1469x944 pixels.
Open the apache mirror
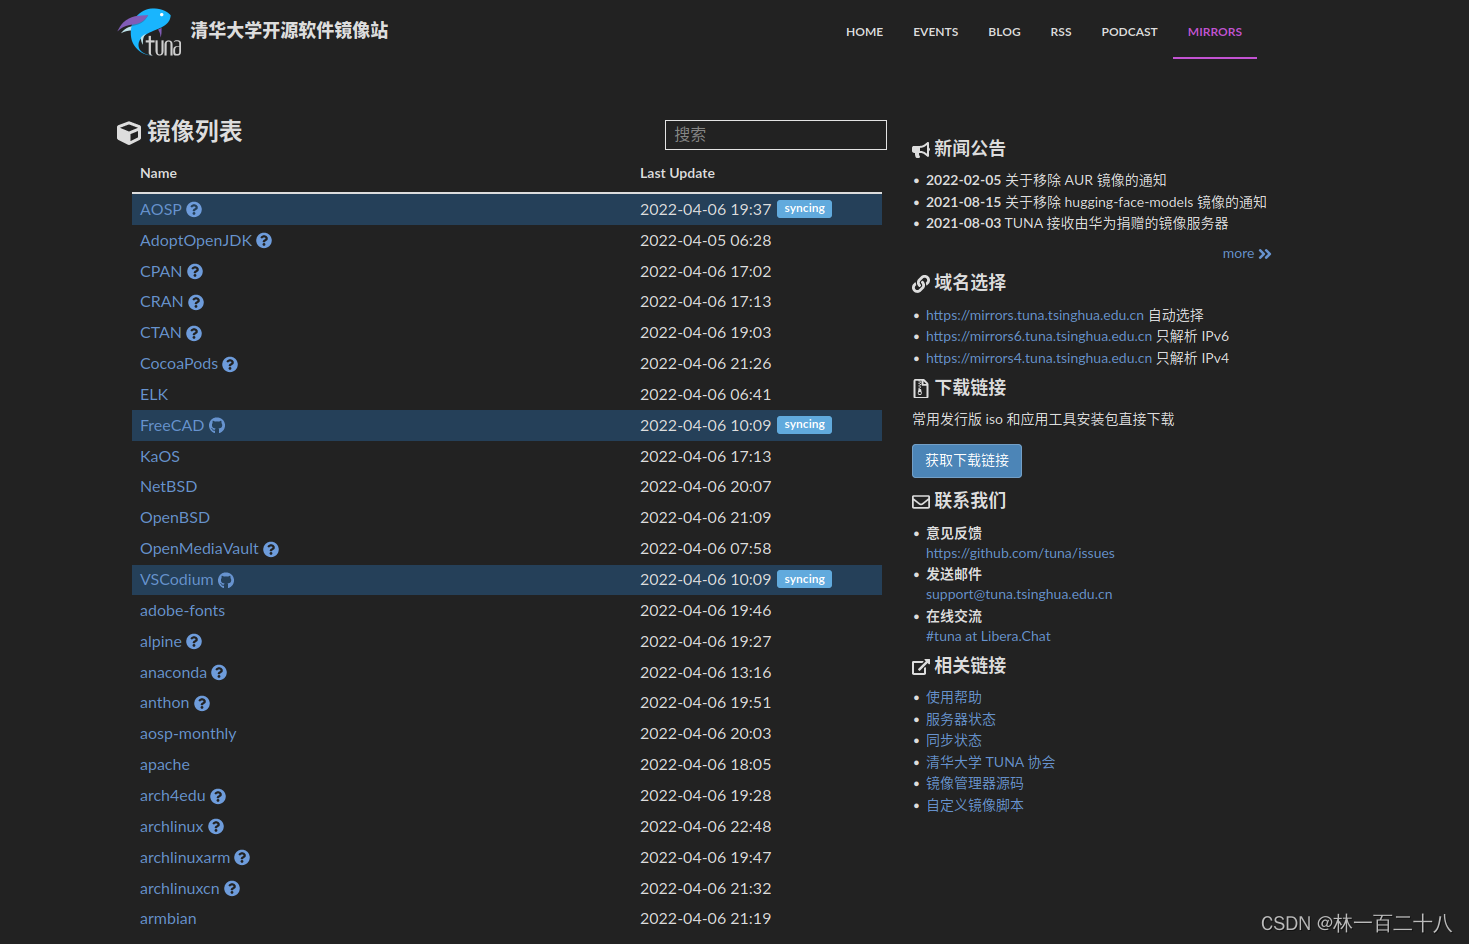pos(165,765)
